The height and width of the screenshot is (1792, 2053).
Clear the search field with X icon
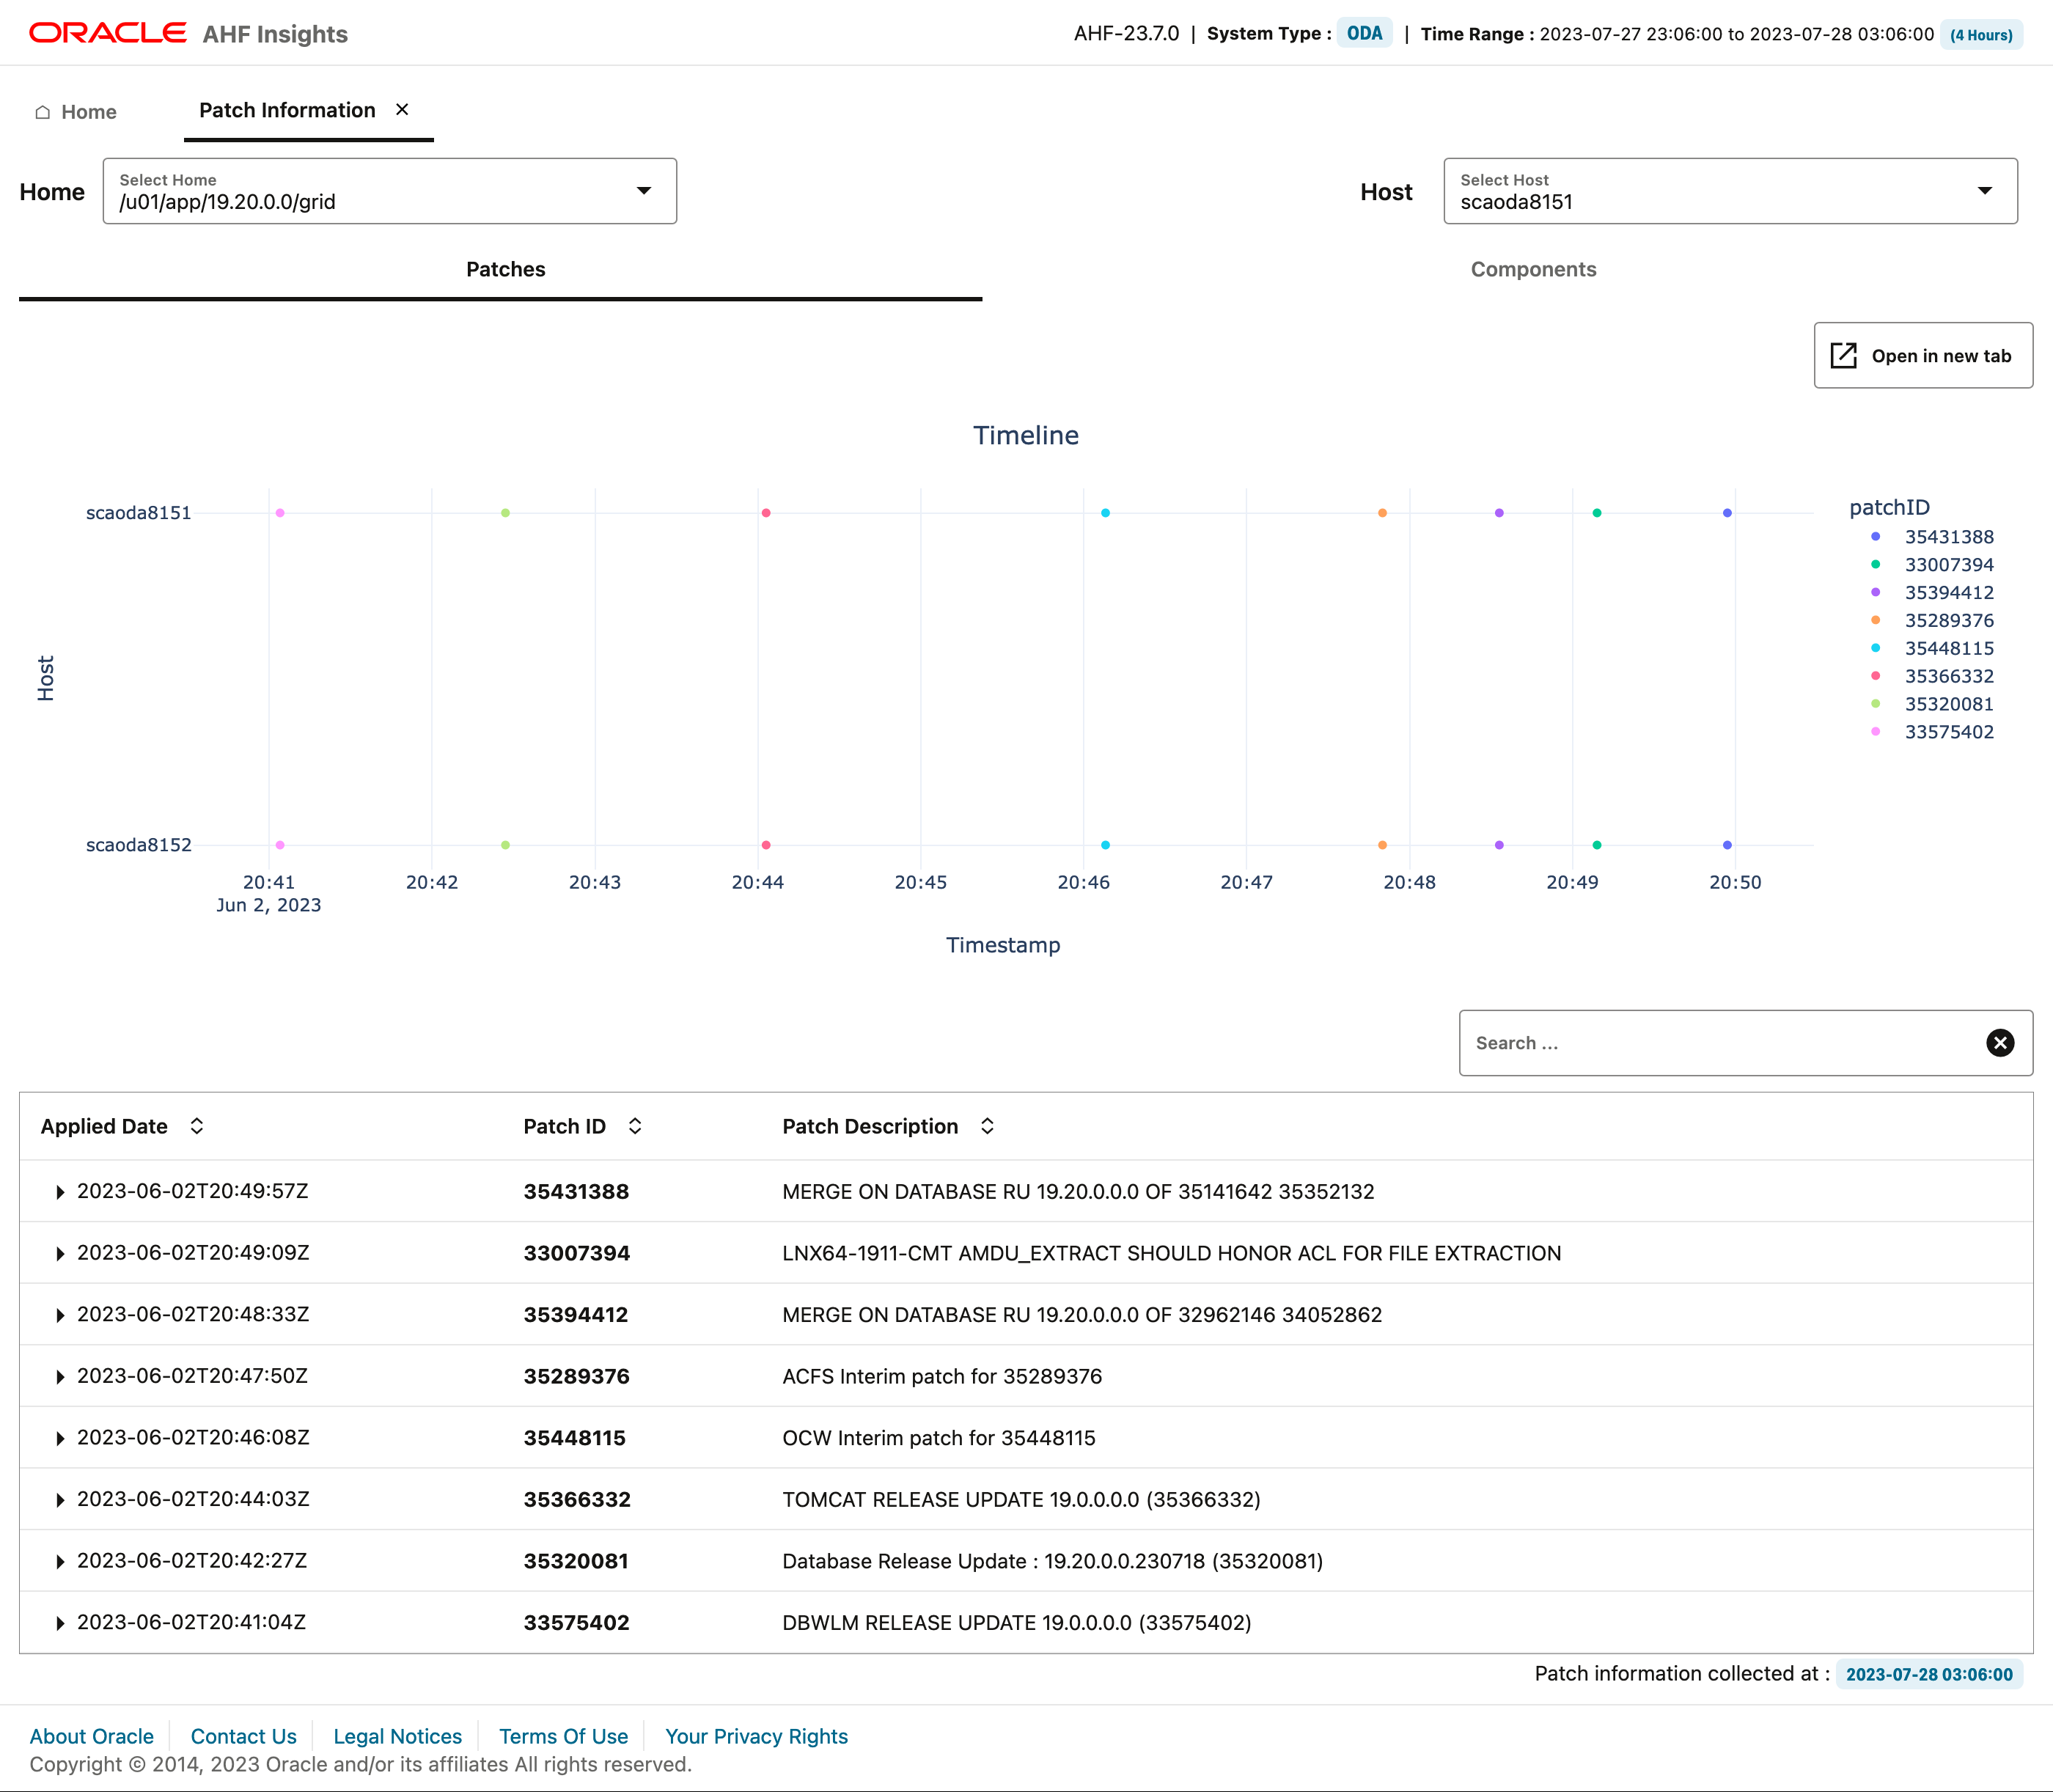(2000, 1043)
